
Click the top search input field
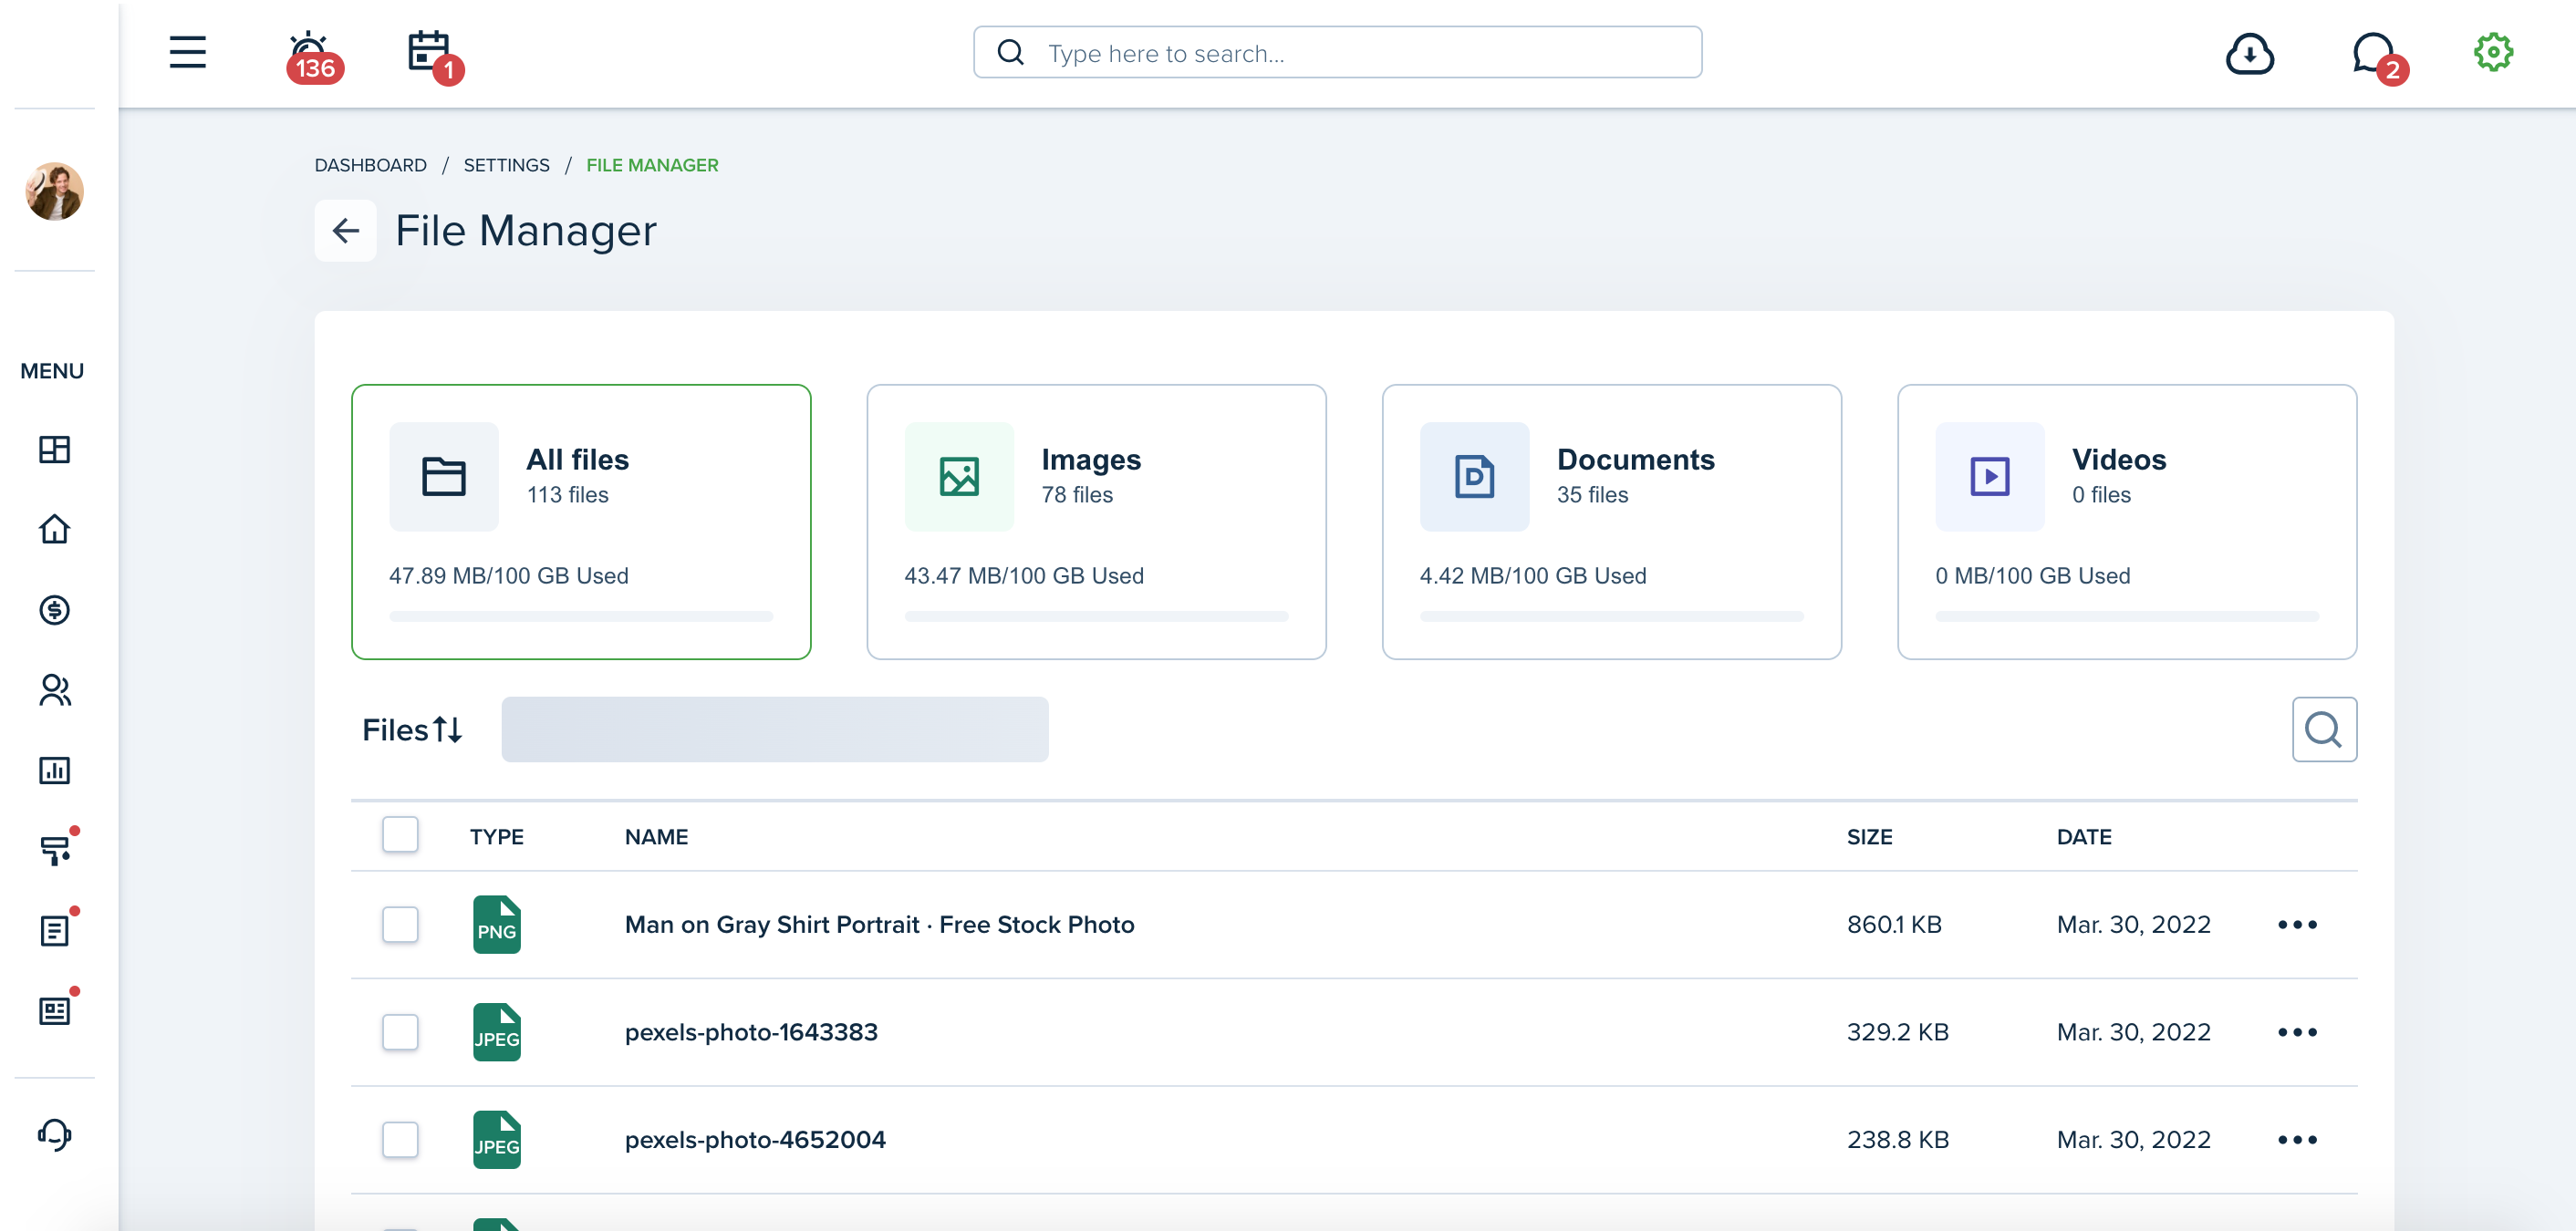pos(1337,53)
